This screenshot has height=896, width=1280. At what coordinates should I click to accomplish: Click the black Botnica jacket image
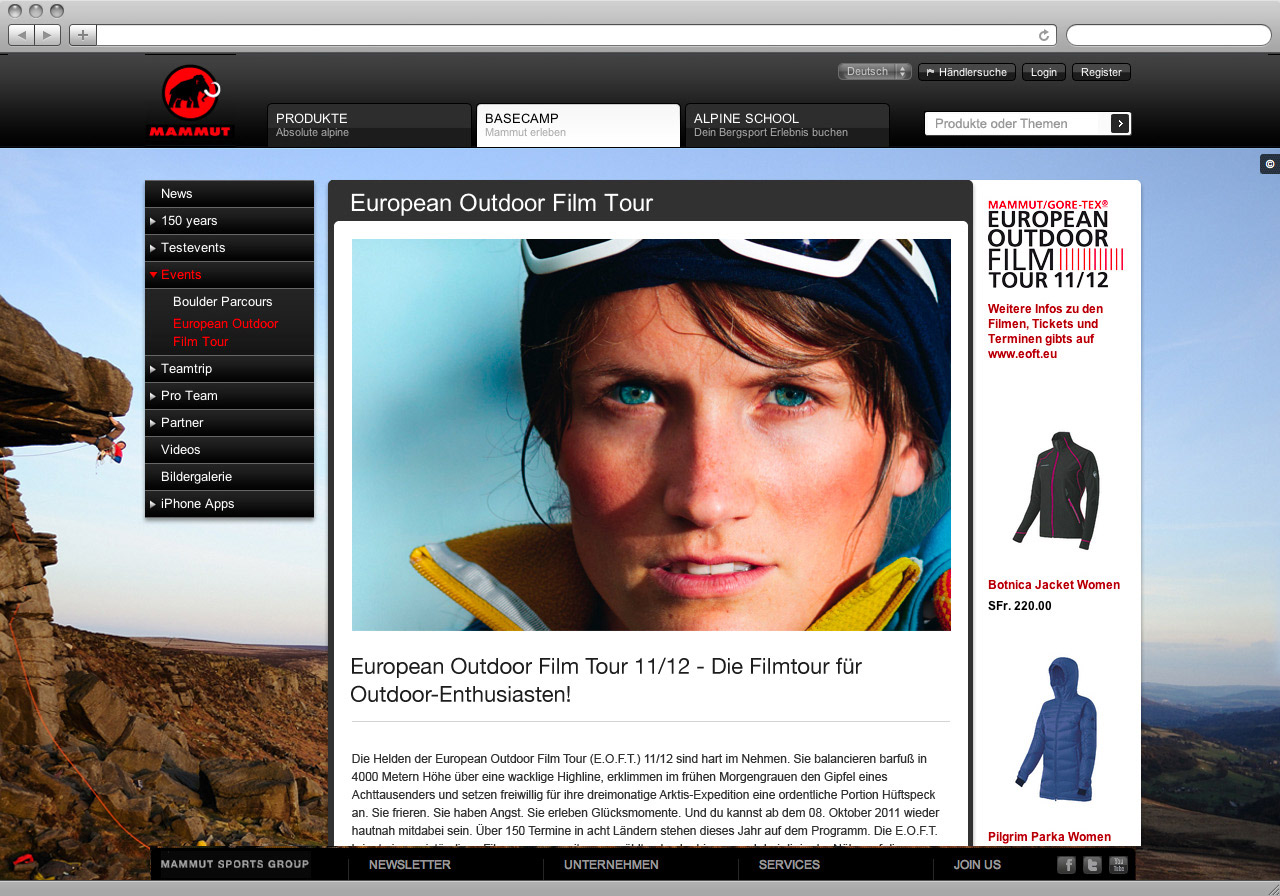click(1056, 490)
